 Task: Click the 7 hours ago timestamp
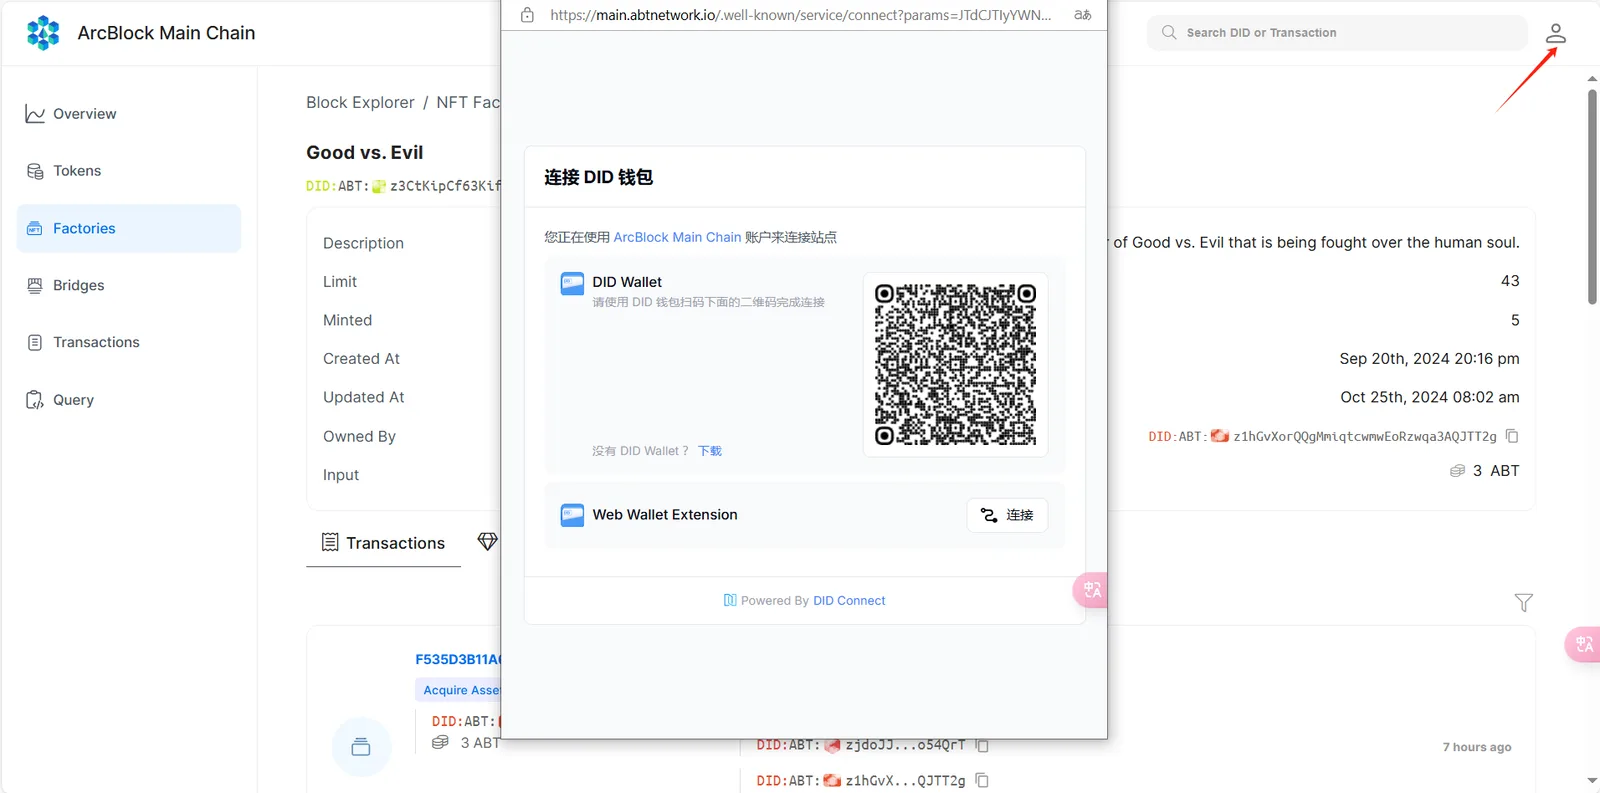click(x=1476, y=747)
